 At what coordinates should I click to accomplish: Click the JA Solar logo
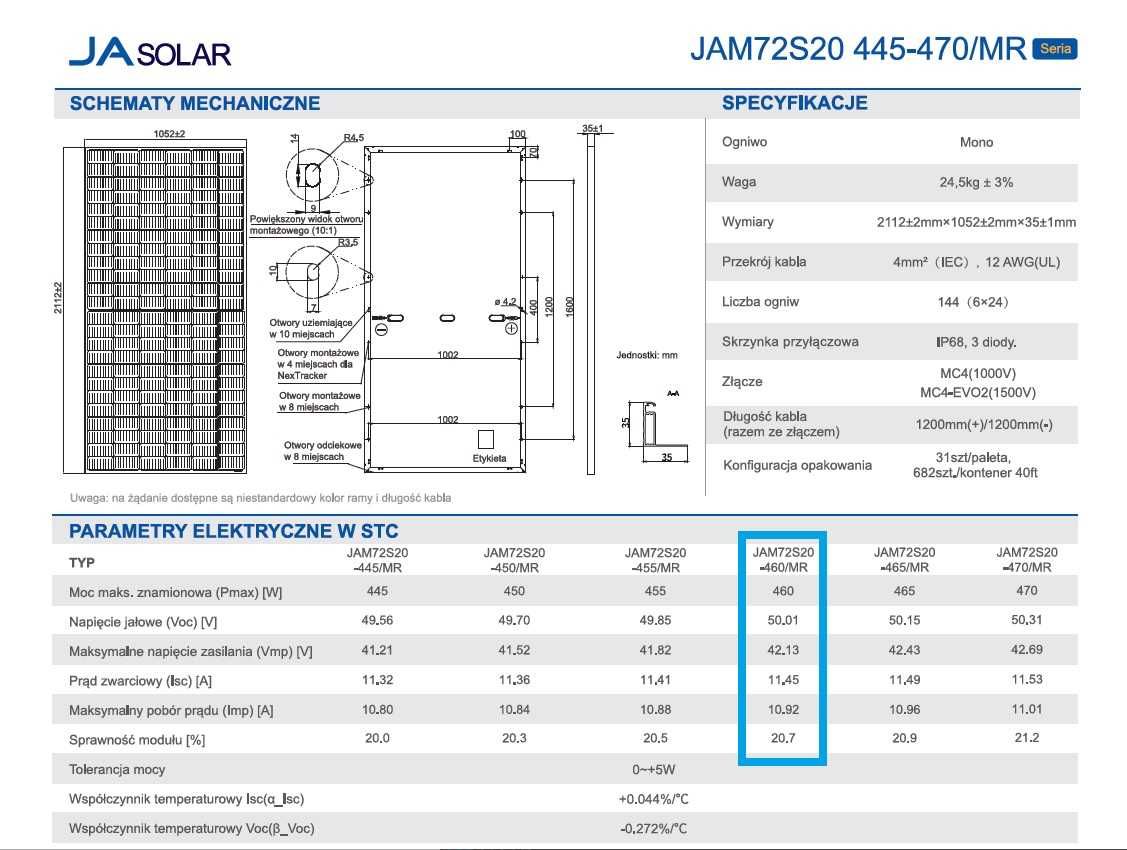150,52
